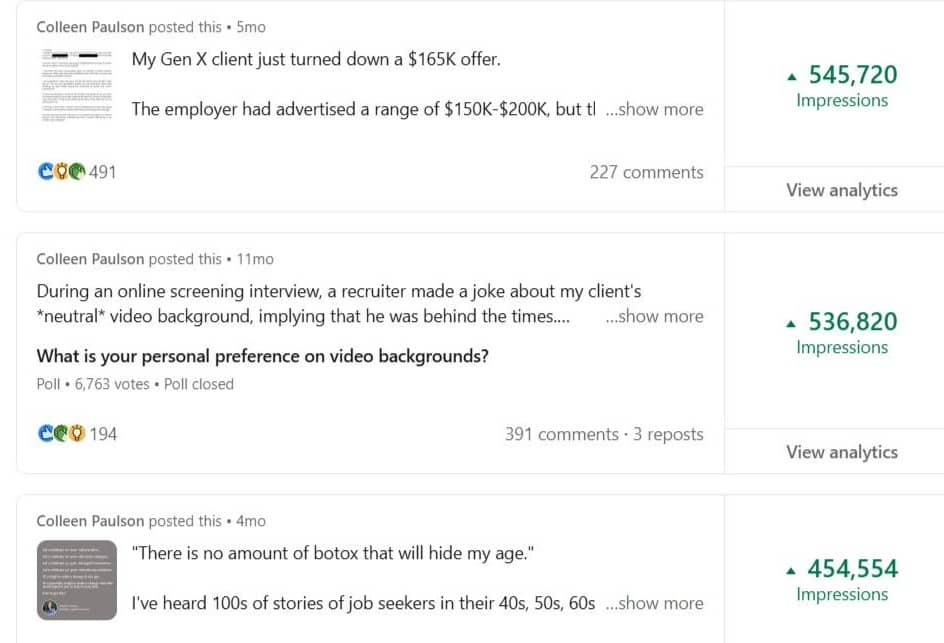Viewport: 944px width, 643px height.
Task: Show the 3 reposts list
Action: pyautogui.click(x=668, y=434)
